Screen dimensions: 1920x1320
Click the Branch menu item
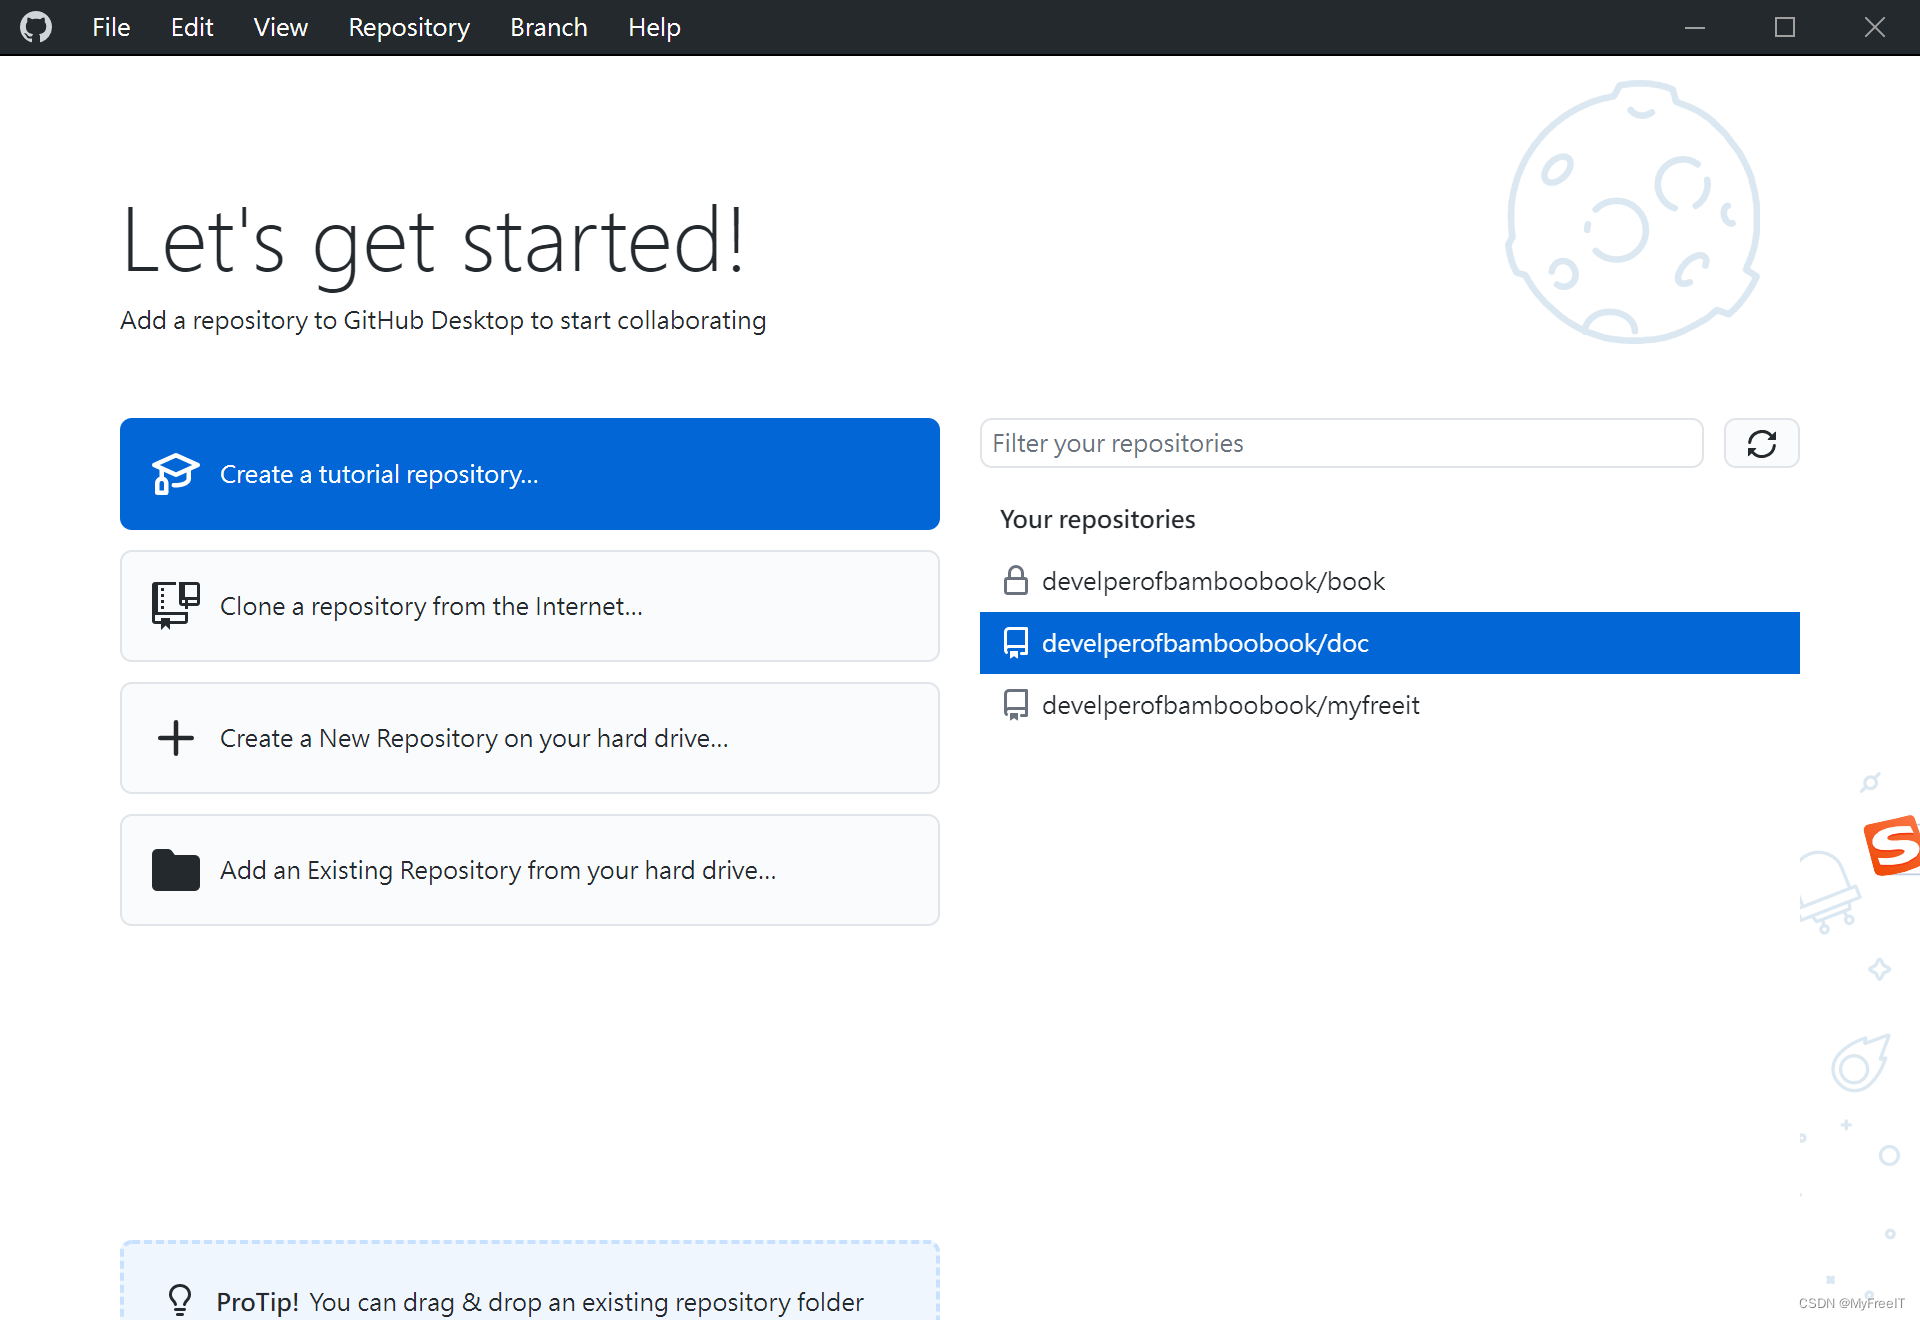click(549, 28)
